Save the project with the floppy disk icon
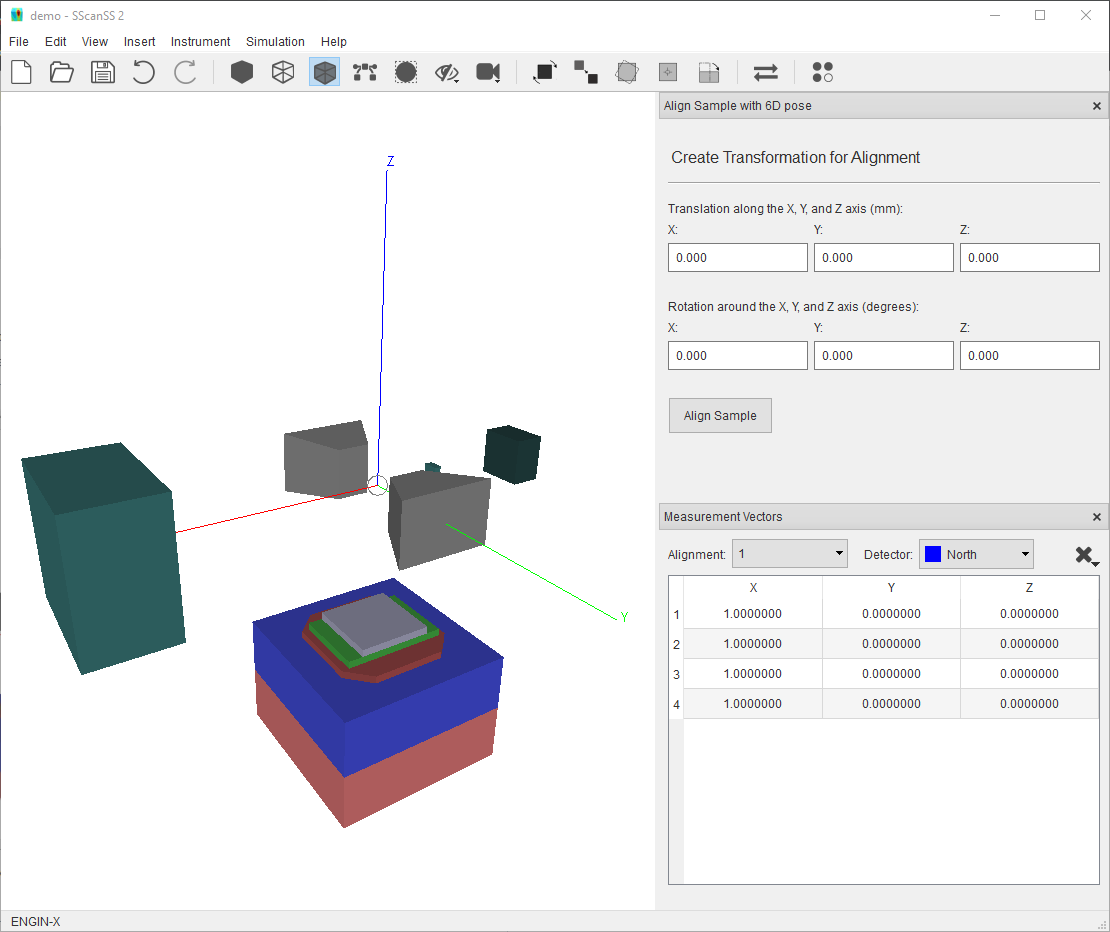Viewport: 1110px width, 932px height. tap(103, 72)
